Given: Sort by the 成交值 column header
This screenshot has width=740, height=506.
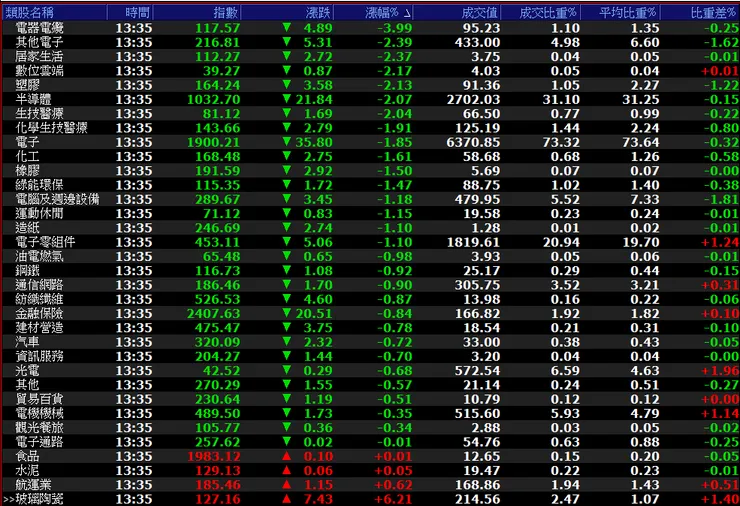Looking at the screenshot, I should coord(457,13).
